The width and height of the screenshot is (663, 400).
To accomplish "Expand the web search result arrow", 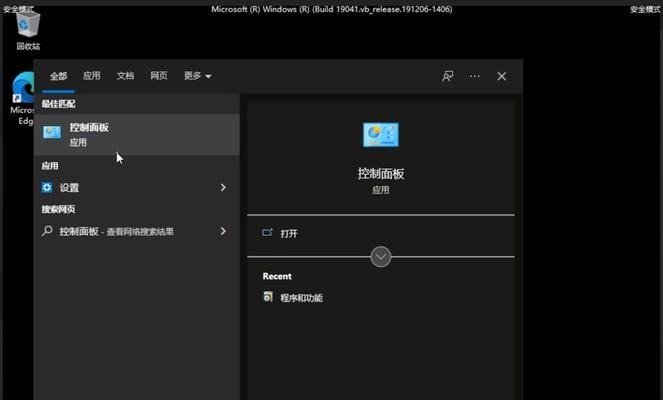I will [223, 231].
